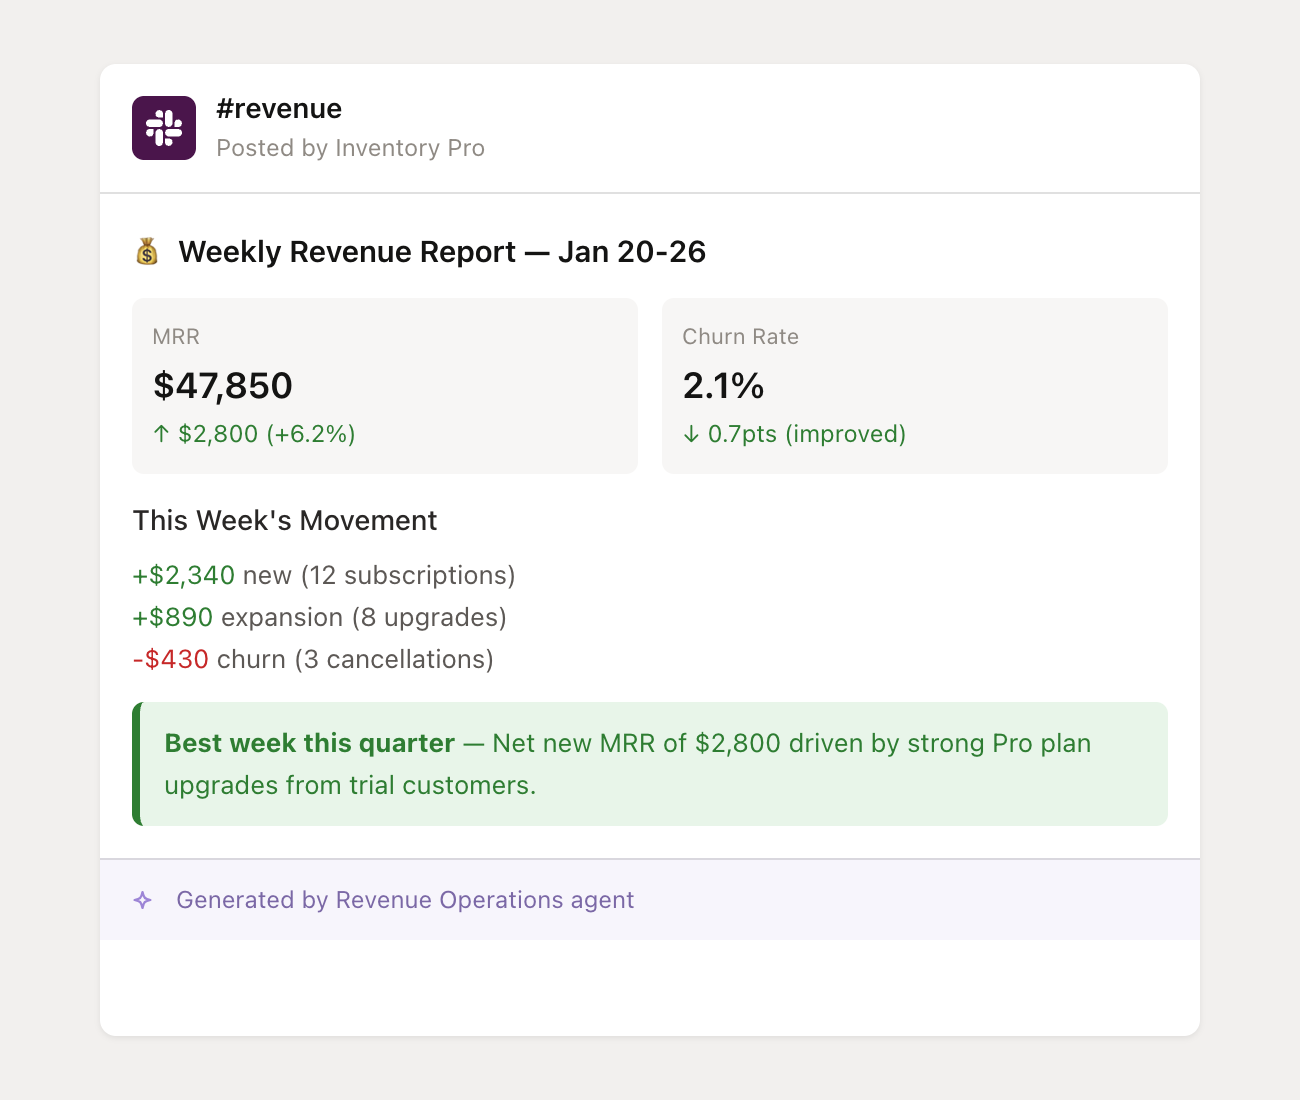
Task: Click the sparkle agent icon in footer
Action: [x=144, y=900]
